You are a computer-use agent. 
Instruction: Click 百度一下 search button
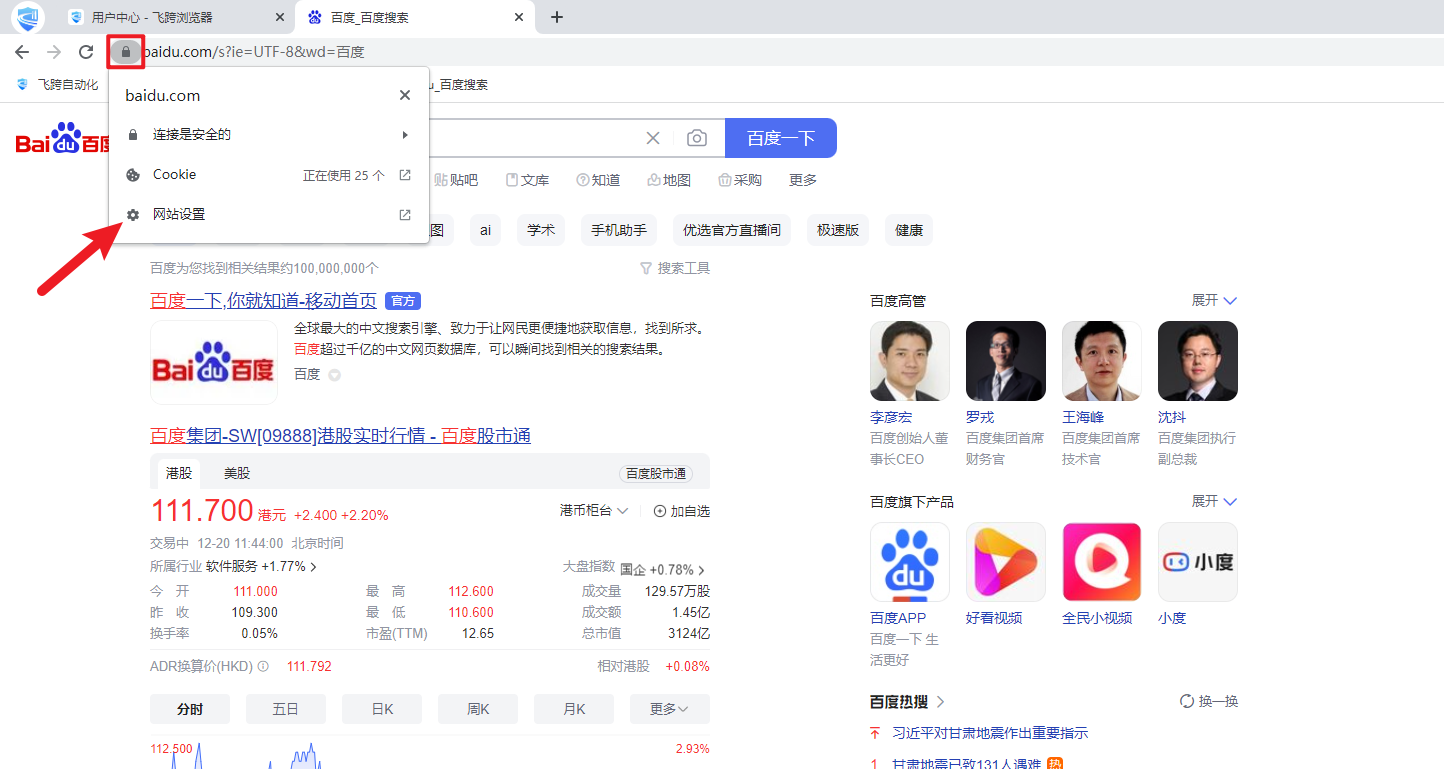coord(781,138)
